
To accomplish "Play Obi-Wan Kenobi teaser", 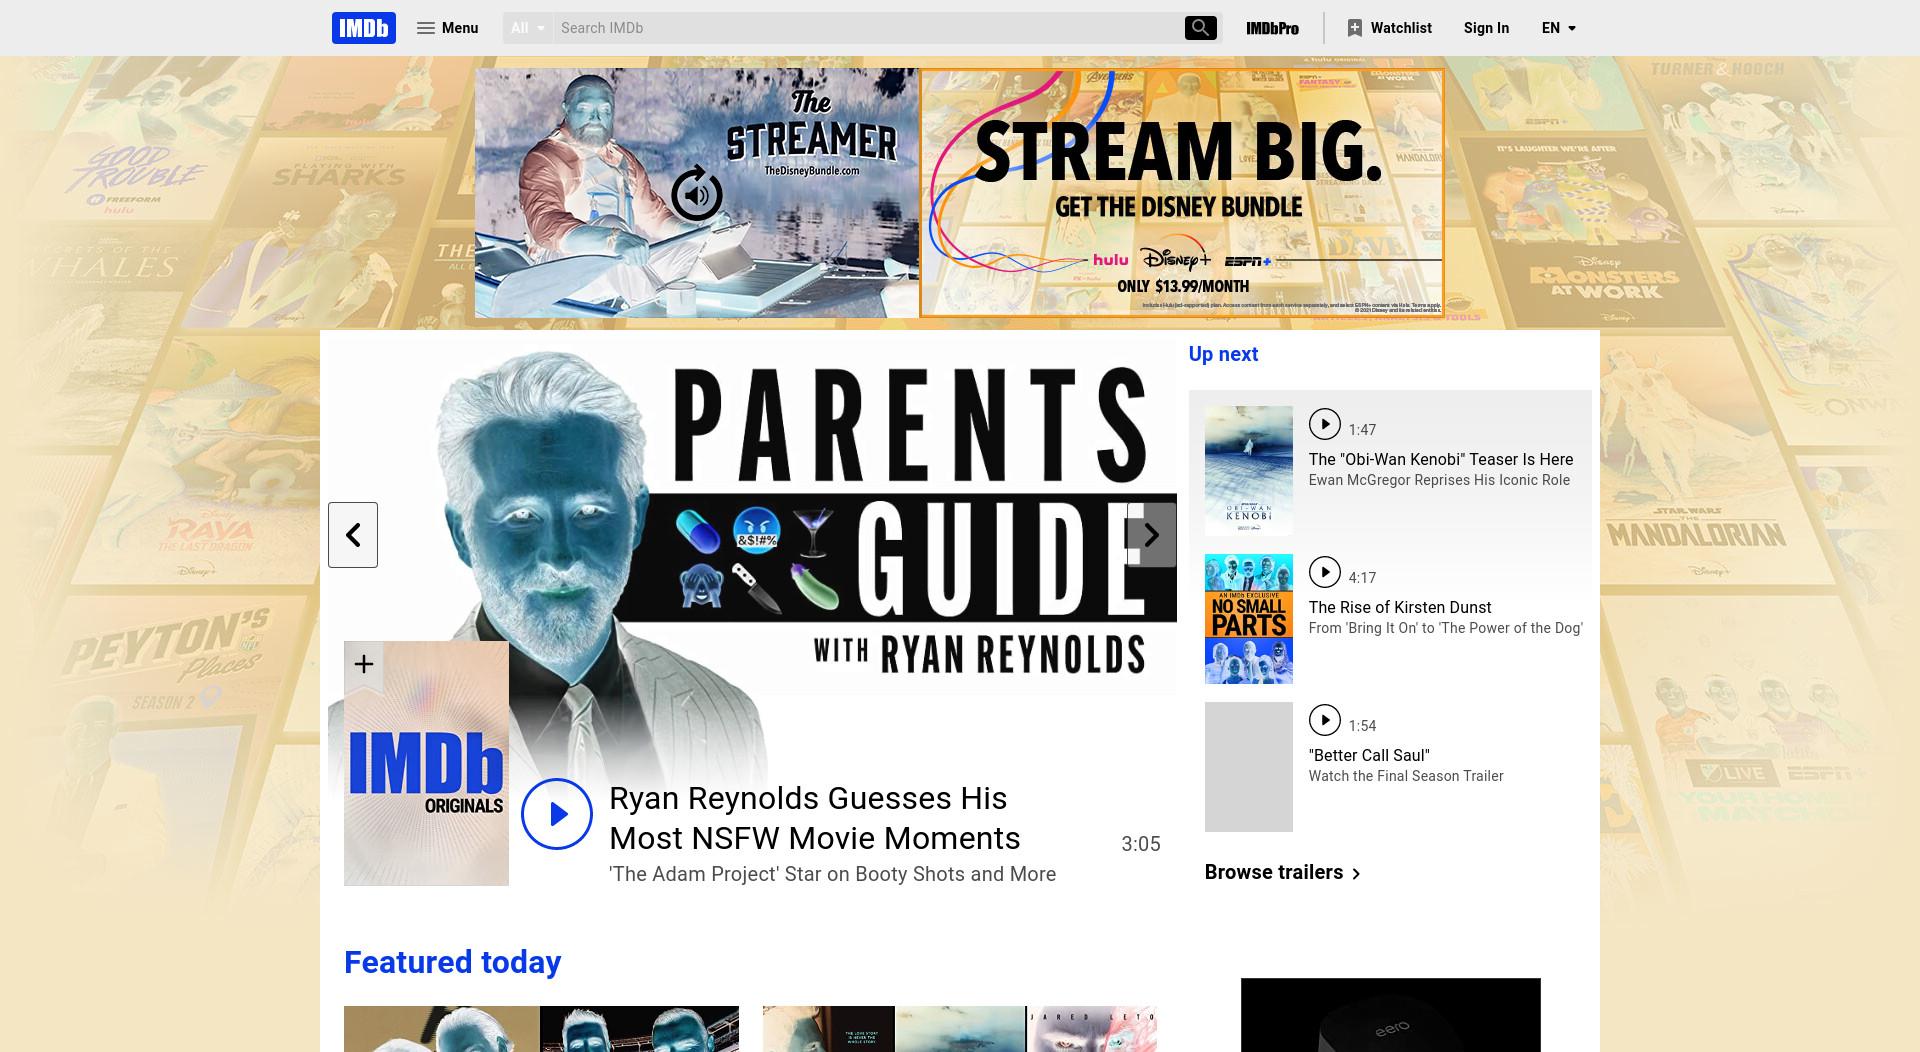I will pyautogui.click(x=1324, y=424).
